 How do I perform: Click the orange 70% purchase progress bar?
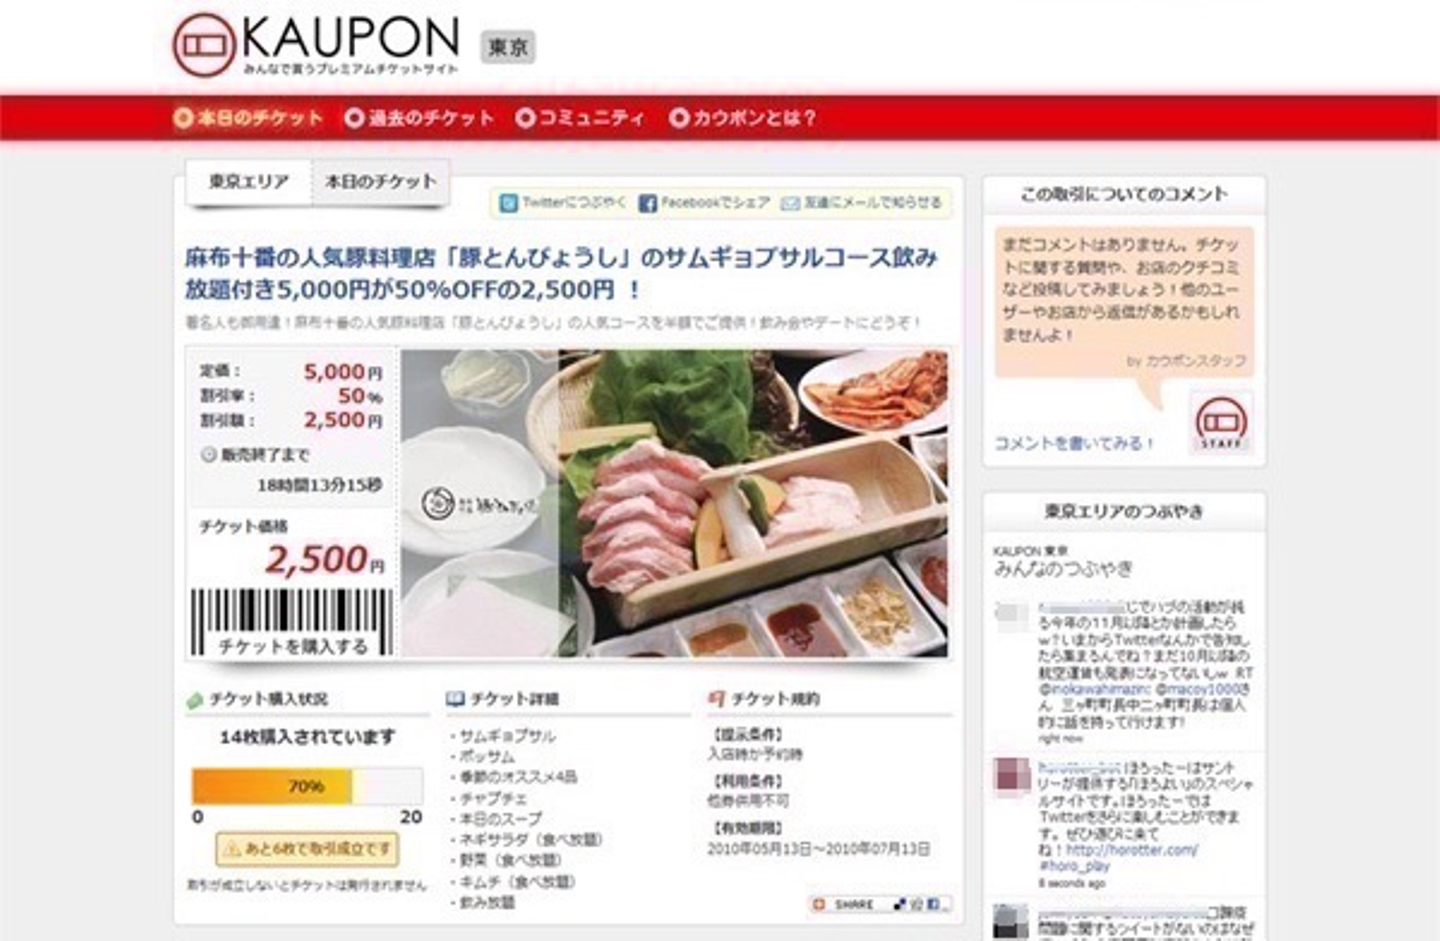point(272,786)
